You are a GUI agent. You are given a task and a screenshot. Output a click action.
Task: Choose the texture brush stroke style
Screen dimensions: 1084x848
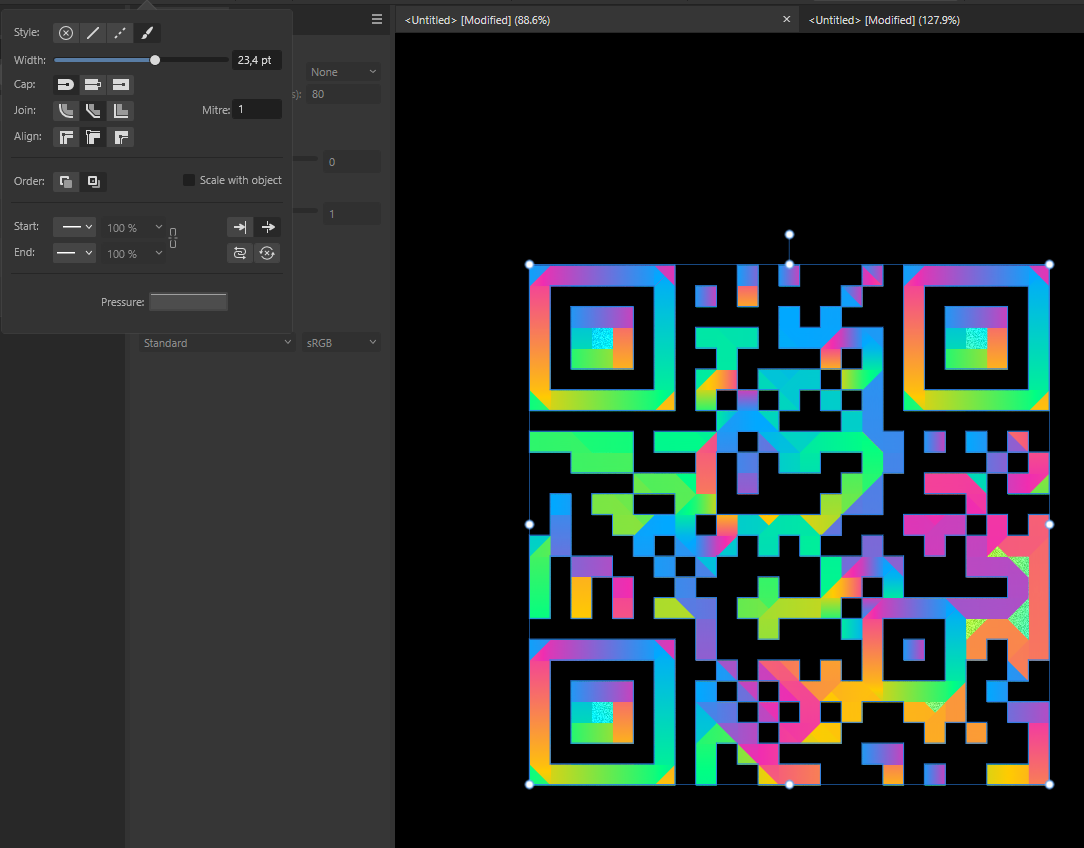coord(147,33)
